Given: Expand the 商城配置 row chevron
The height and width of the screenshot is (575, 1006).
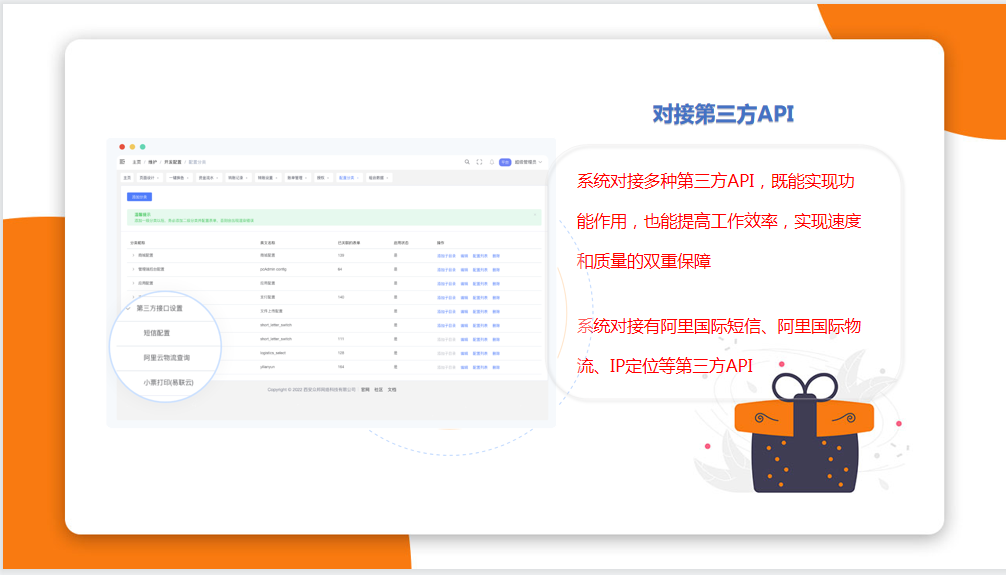Looking at the screenshot, I should (132, 256).
